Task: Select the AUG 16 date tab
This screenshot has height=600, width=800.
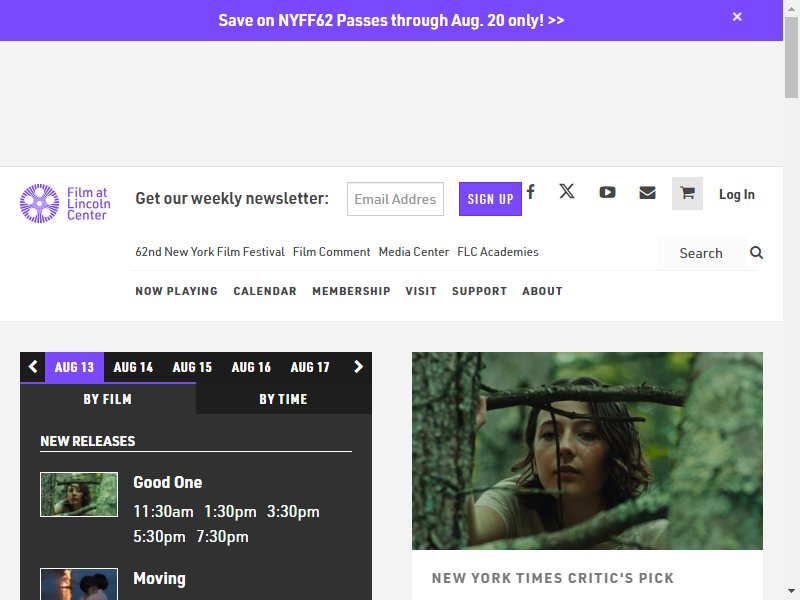Action: pos(251,367)
